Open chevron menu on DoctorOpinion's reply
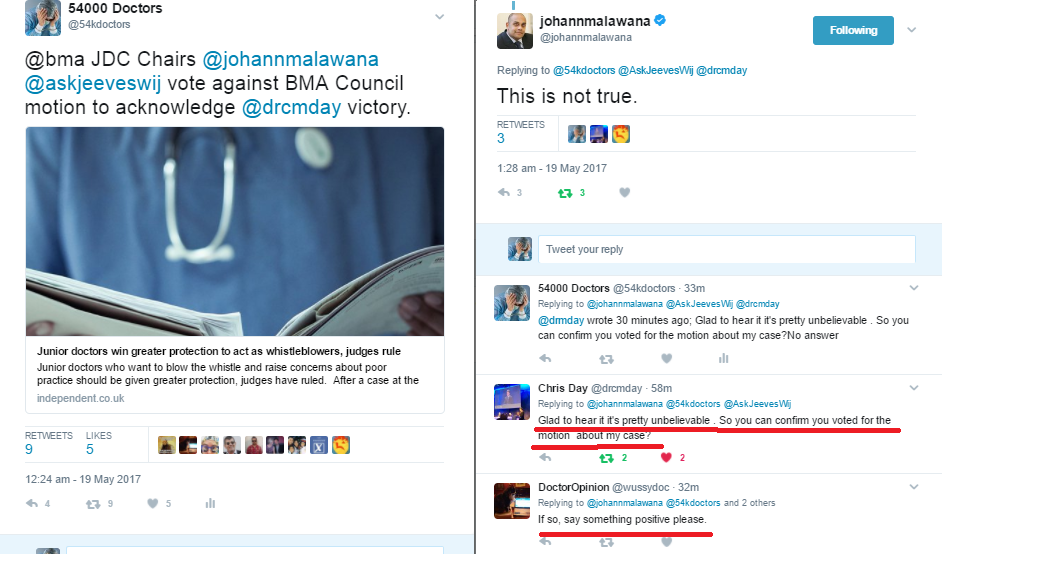This screenshot has height=567, width=1052. click(914, 487)
